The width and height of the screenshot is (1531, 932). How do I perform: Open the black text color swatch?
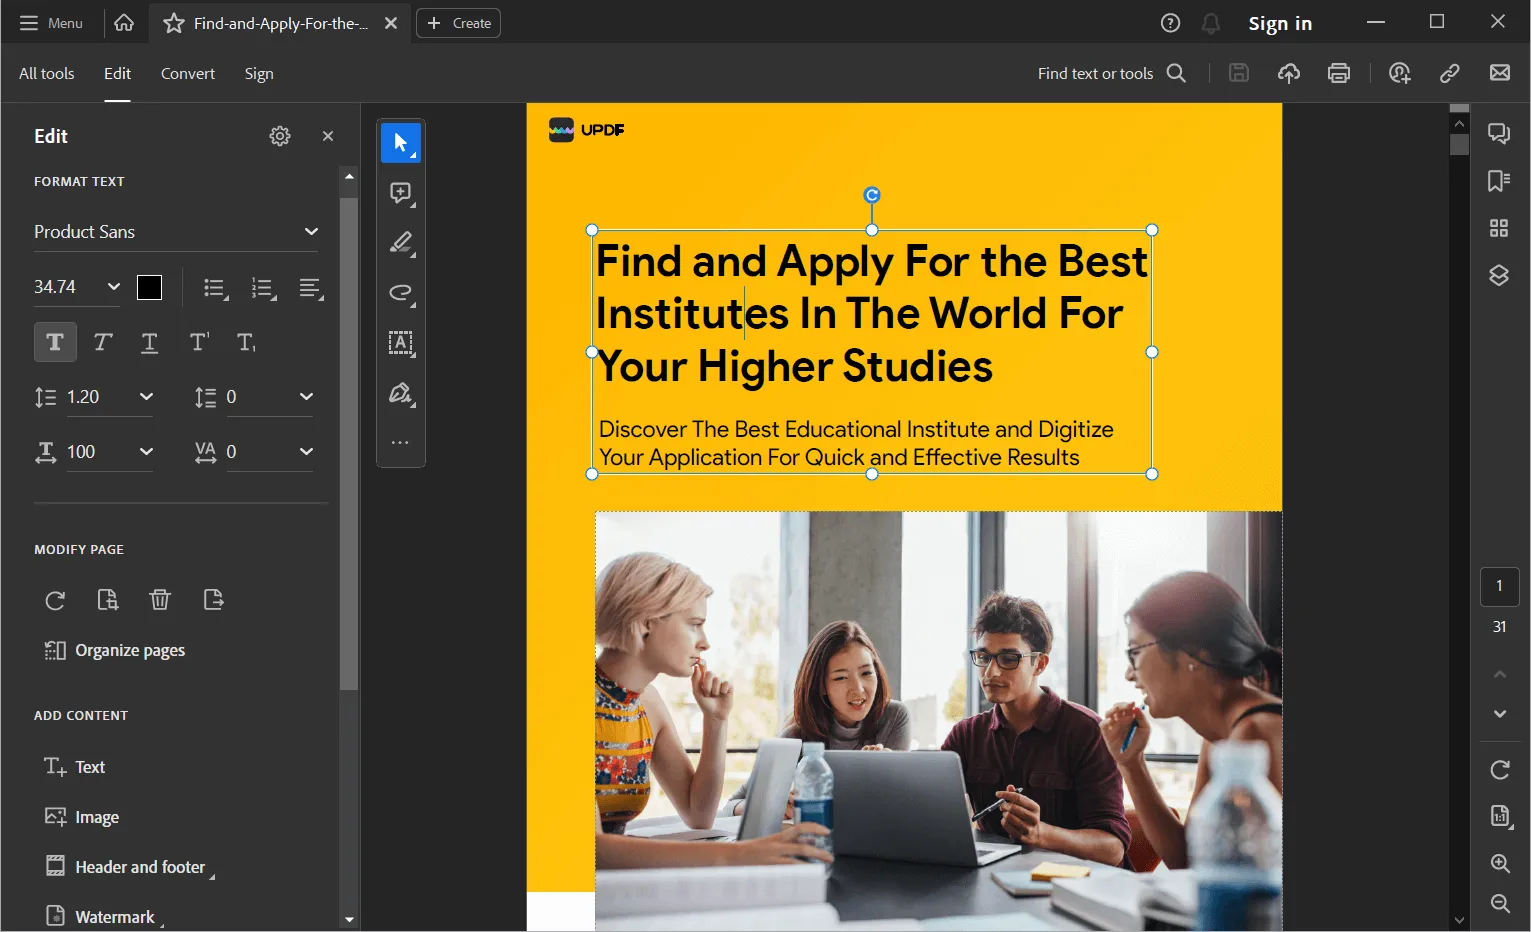149,288
